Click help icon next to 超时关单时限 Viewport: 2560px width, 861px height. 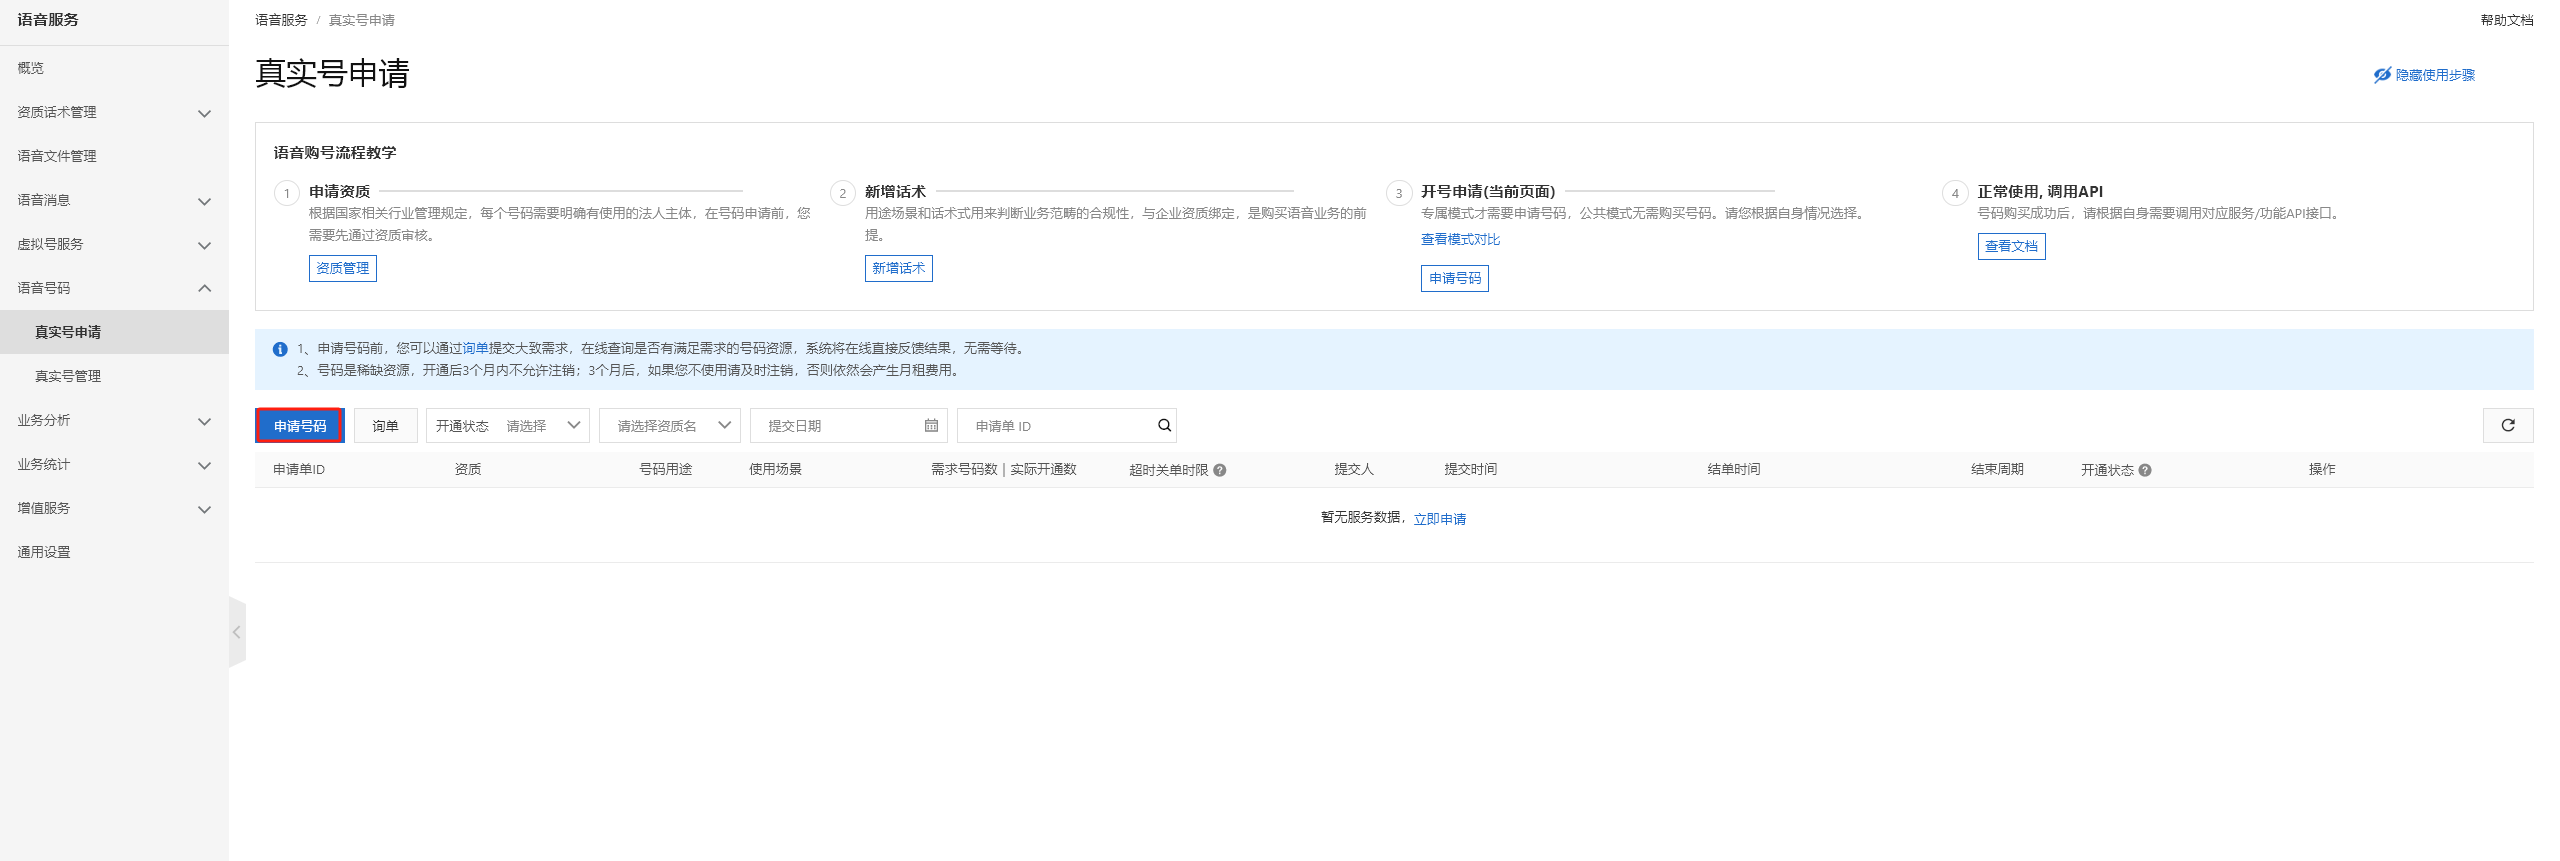(1220, 470)
